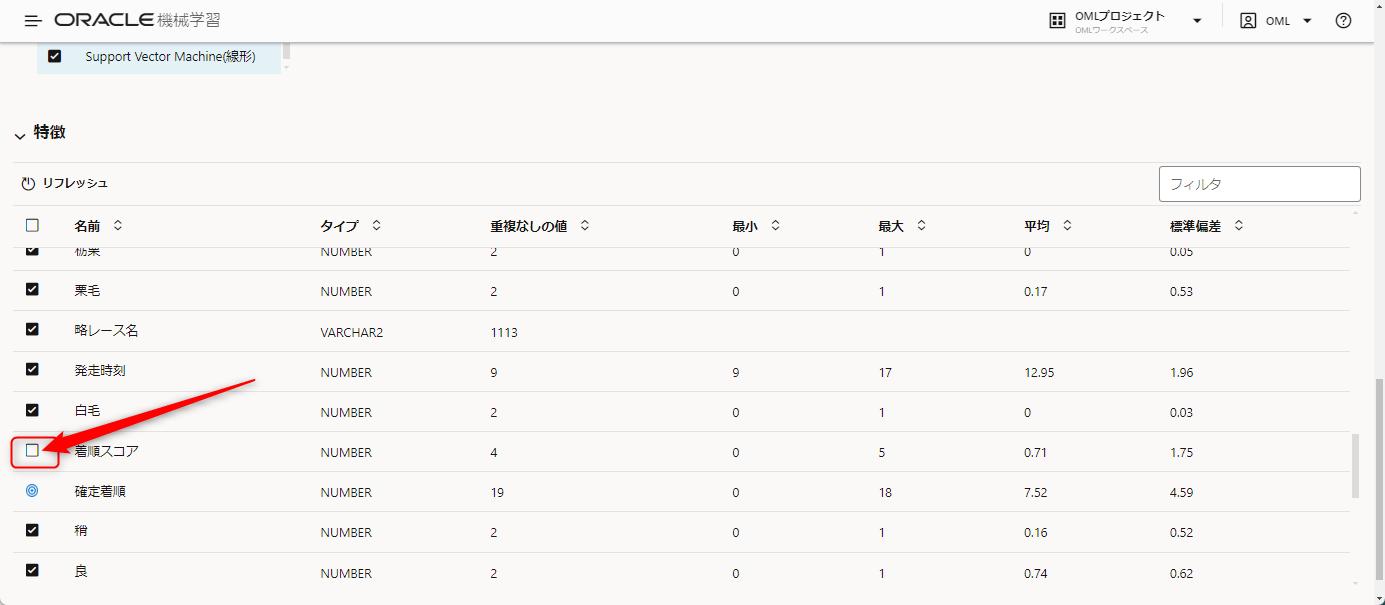Image resolution: width=1385 pixels, height=605 pixels.
Task: Click the 7.52 average cell
Action: (x=1036, y=493)
